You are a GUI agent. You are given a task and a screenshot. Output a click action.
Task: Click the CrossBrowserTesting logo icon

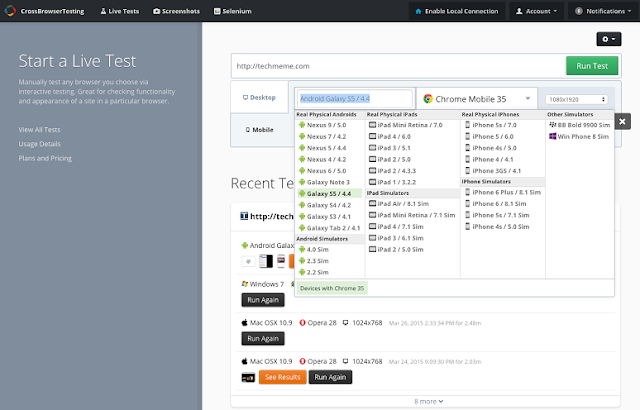point(10,11)
